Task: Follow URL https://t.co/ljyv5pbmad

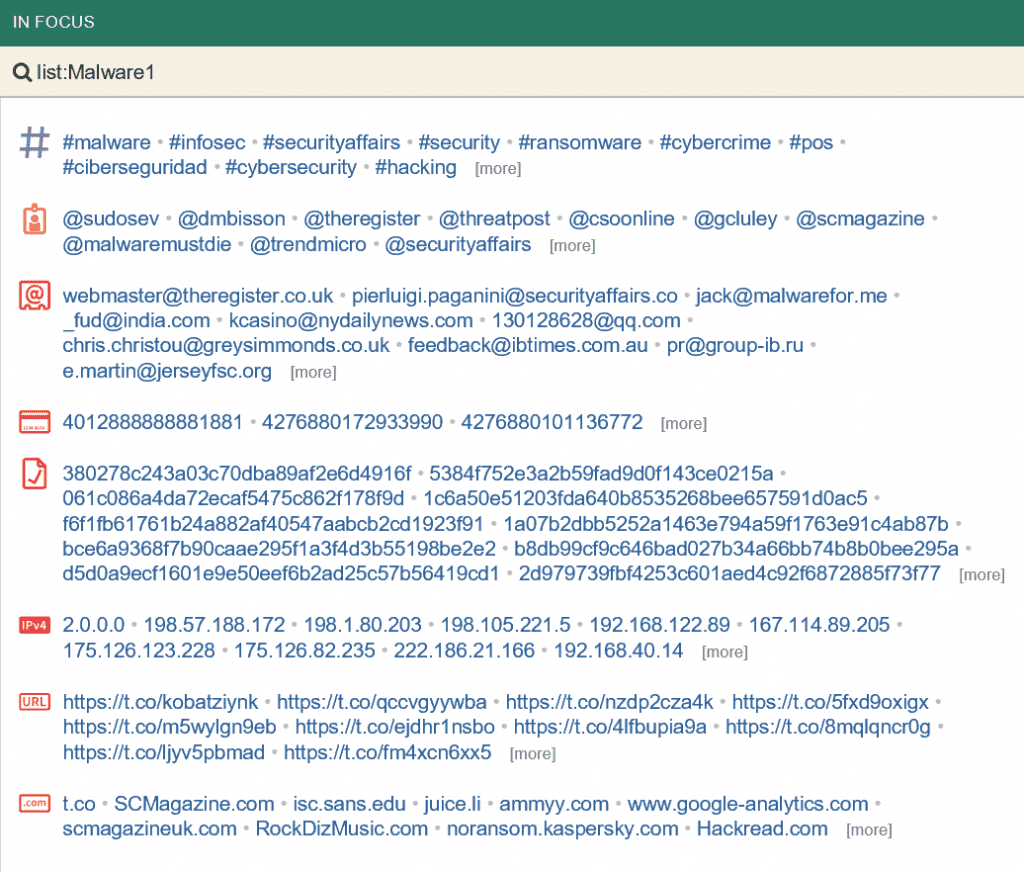Action: point(164,752)
